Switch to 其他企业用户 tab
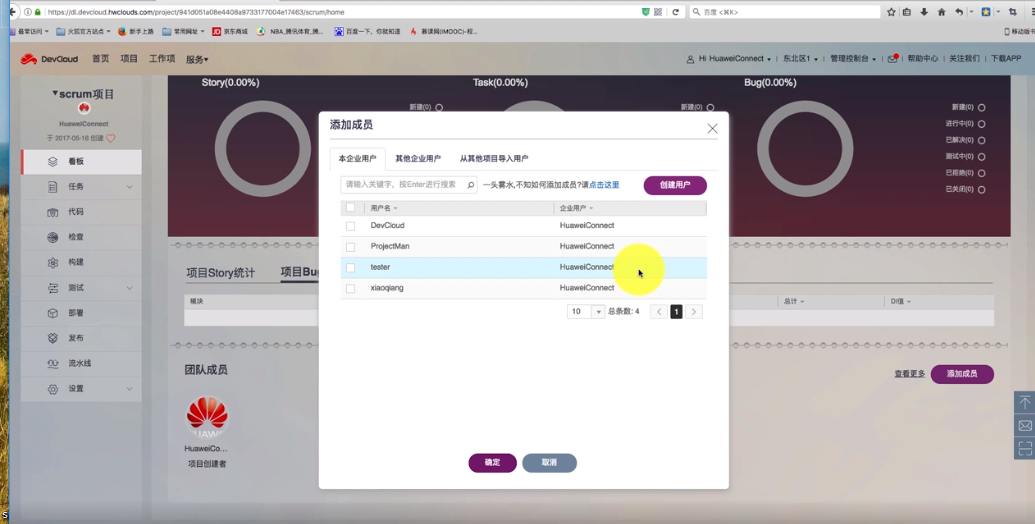 pos(418,159)
